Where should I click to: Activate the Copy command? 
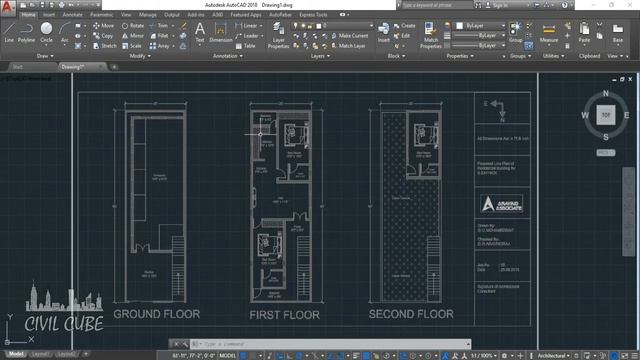point(103,36)
